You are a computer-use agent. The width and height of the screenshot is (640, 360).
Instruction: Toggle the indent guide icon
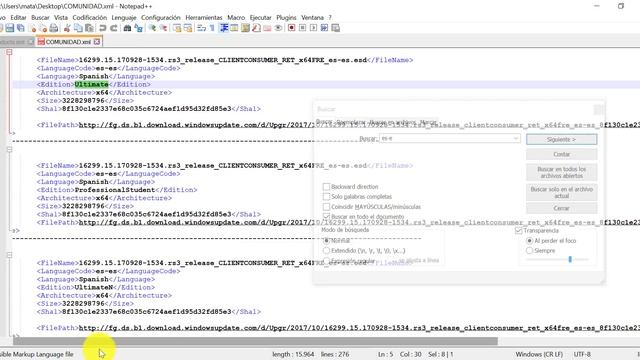pos(224,28)
